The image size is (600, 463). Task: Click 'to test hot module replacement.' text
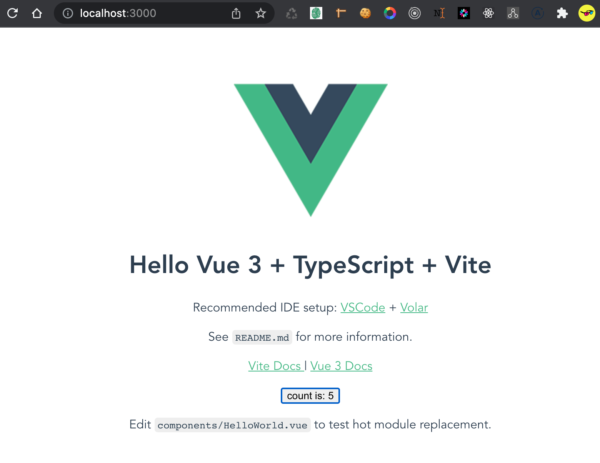403,425
